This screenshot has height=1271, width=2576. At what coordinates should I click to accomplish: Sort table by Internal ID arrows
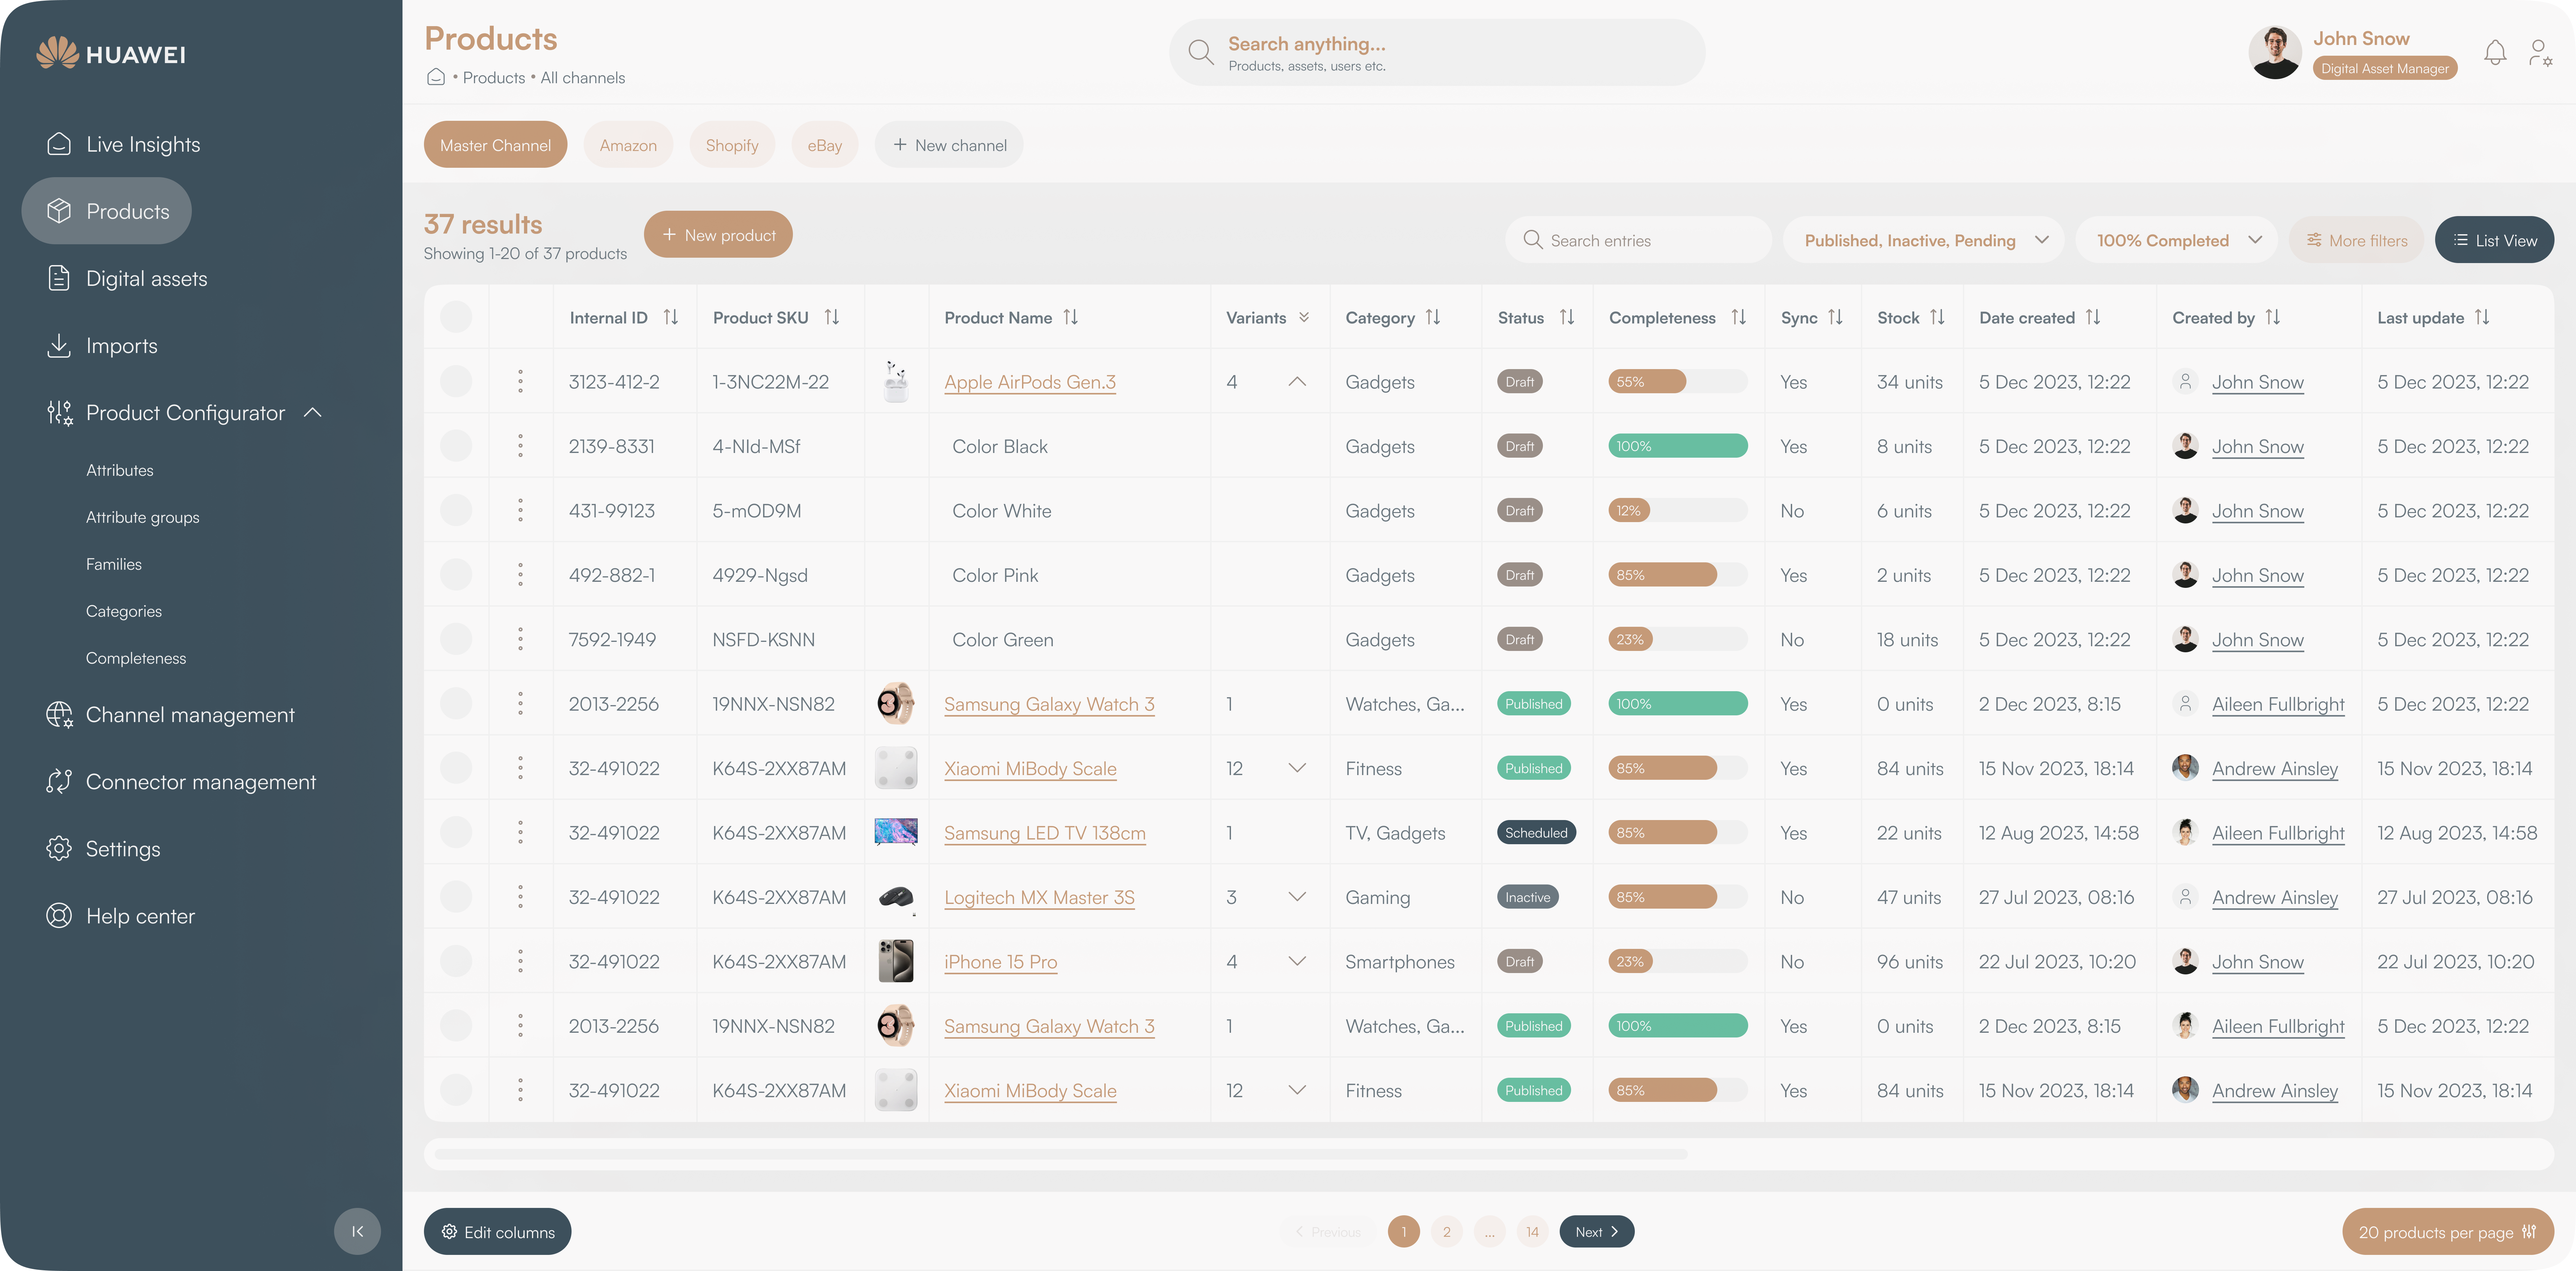(671, 317)
